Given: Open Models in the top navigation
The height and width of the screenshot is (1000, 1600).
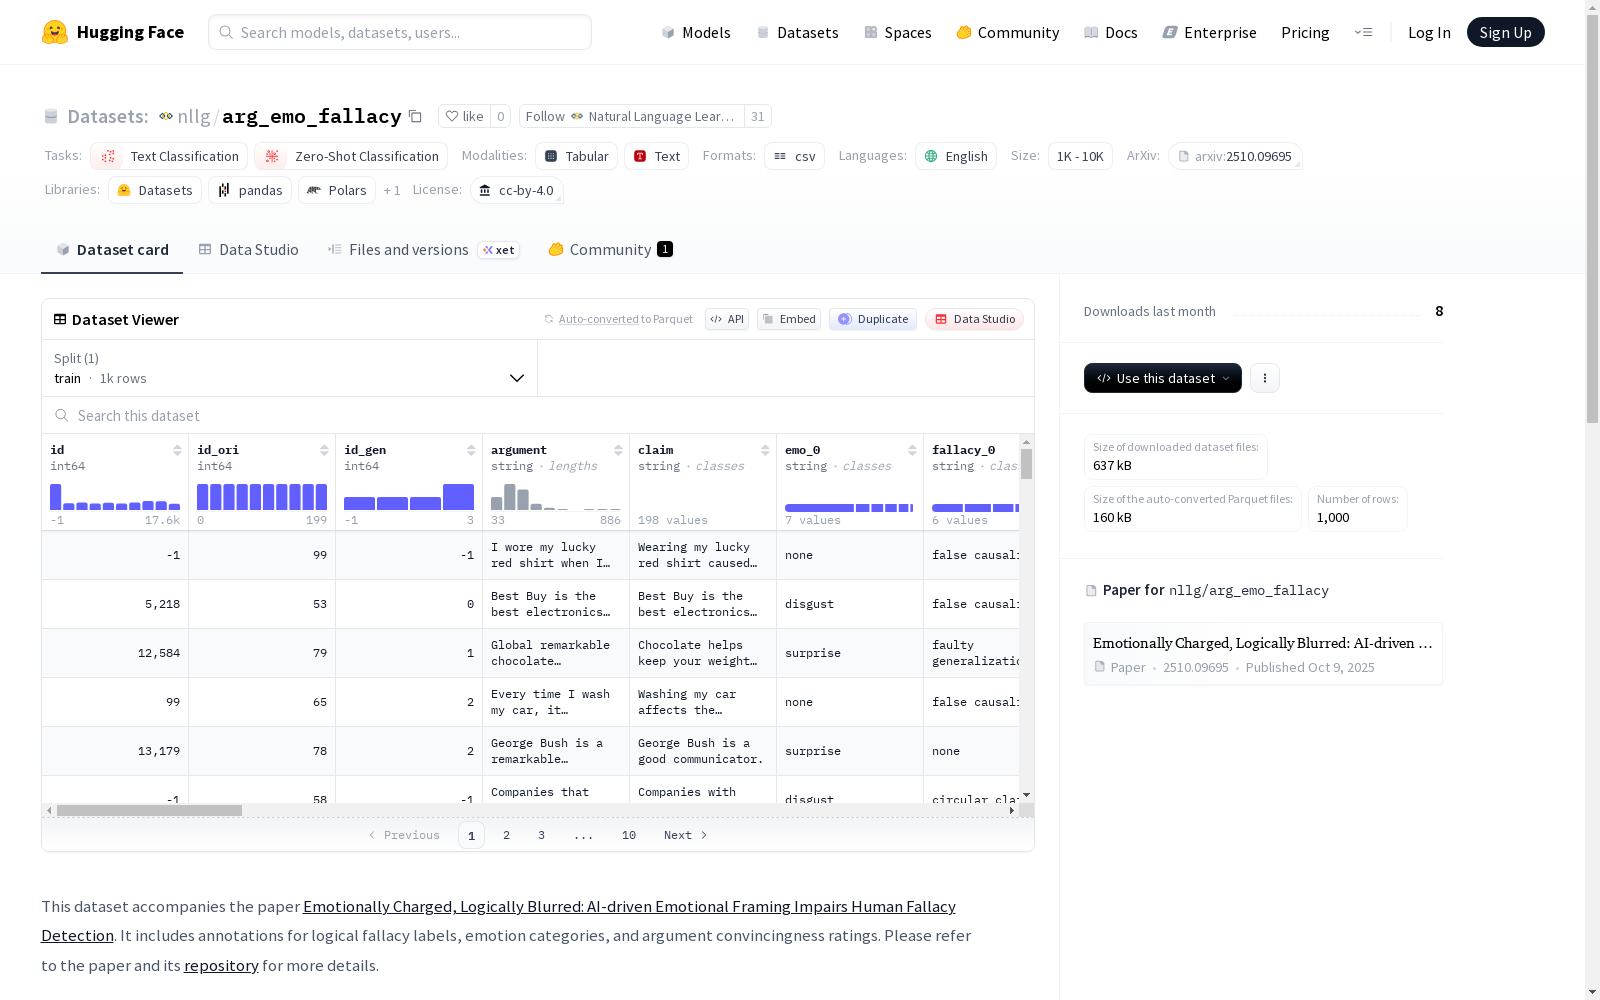Looking at the screenshot, I should pyautogui.click(x=696, y=32).
